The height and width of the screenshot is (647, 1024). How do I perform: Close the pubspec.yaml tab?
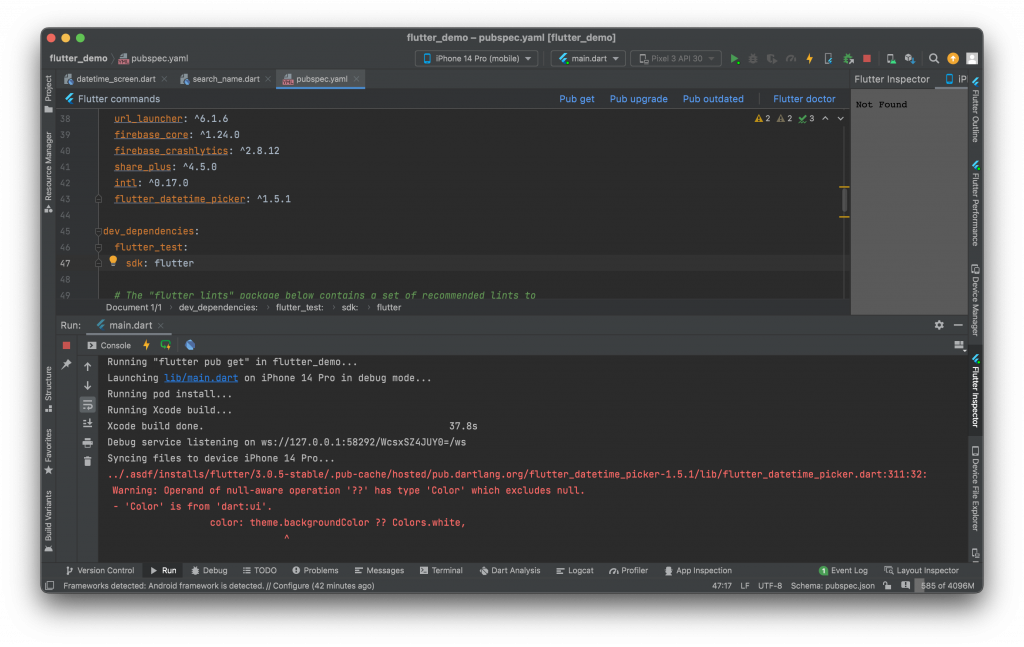tap(357, 79)
